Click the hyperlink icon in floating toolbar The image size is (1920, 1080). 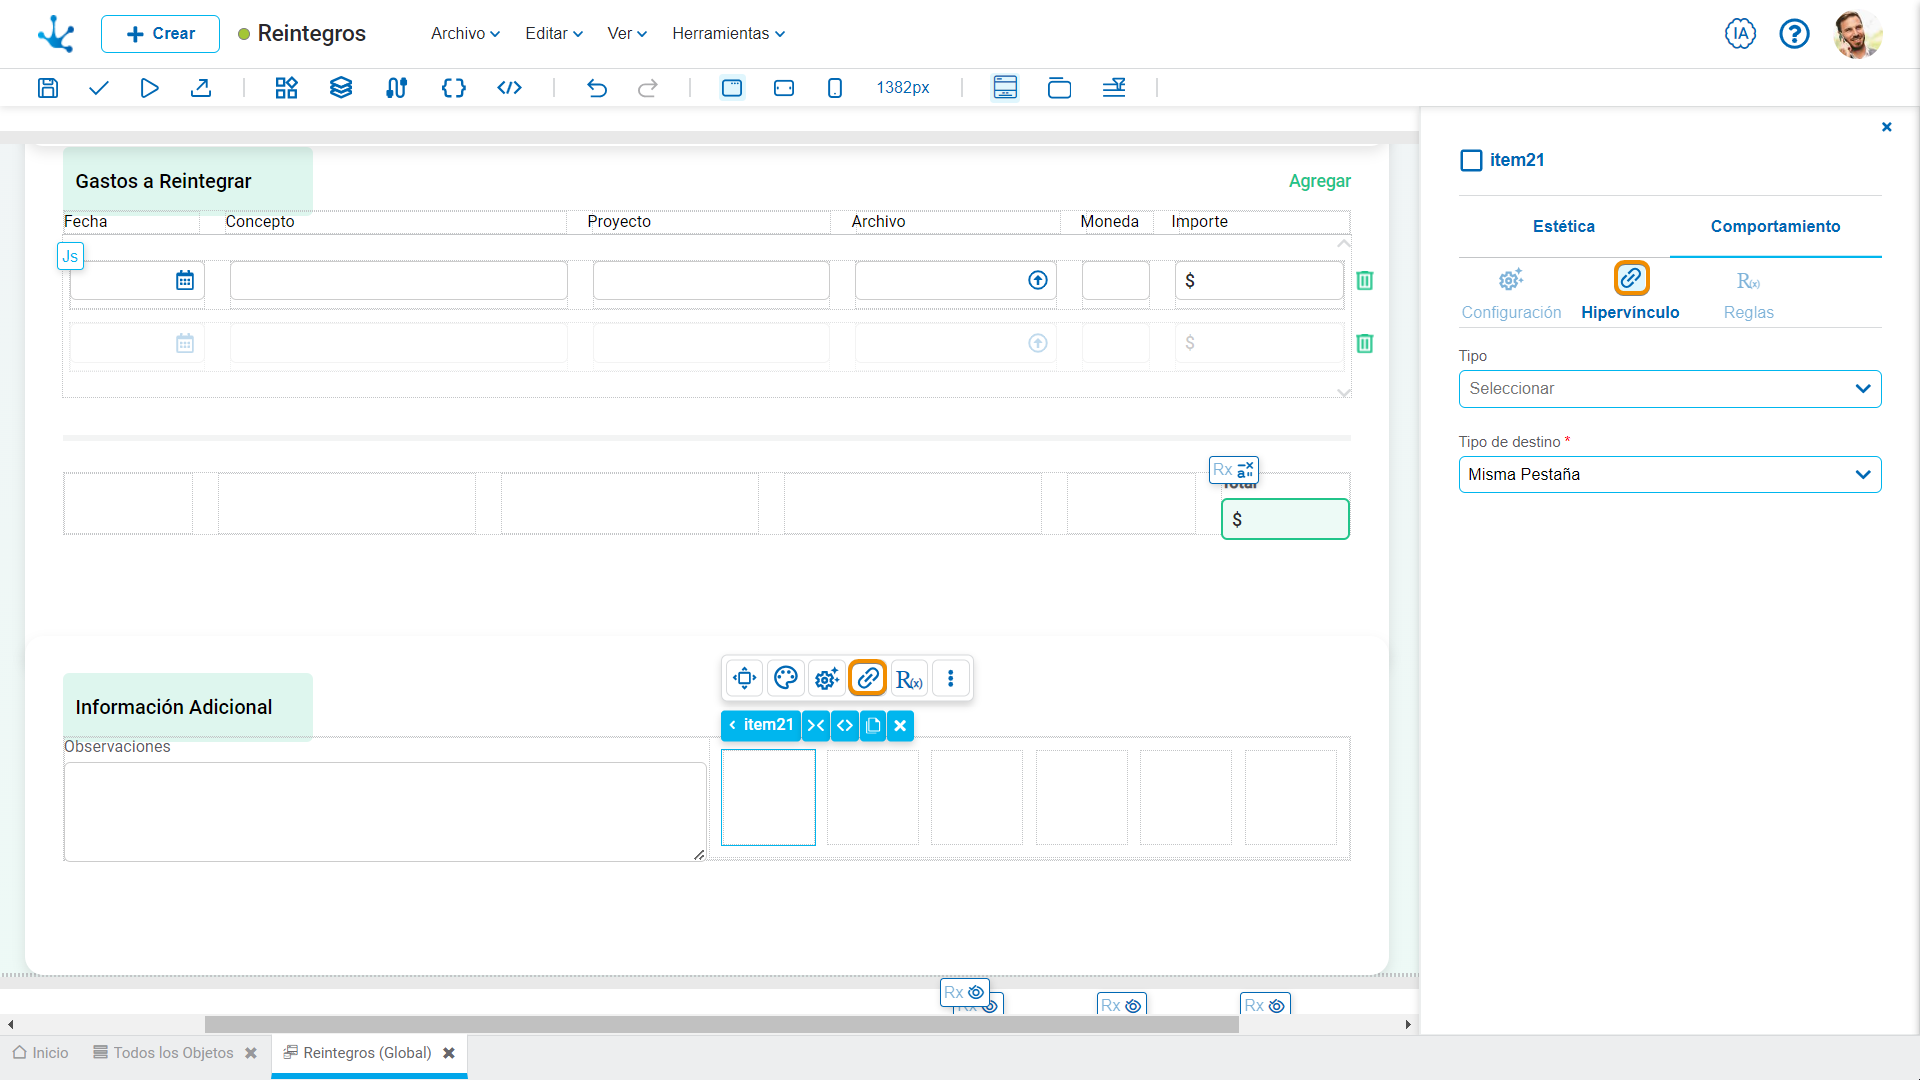click(868, 679)
